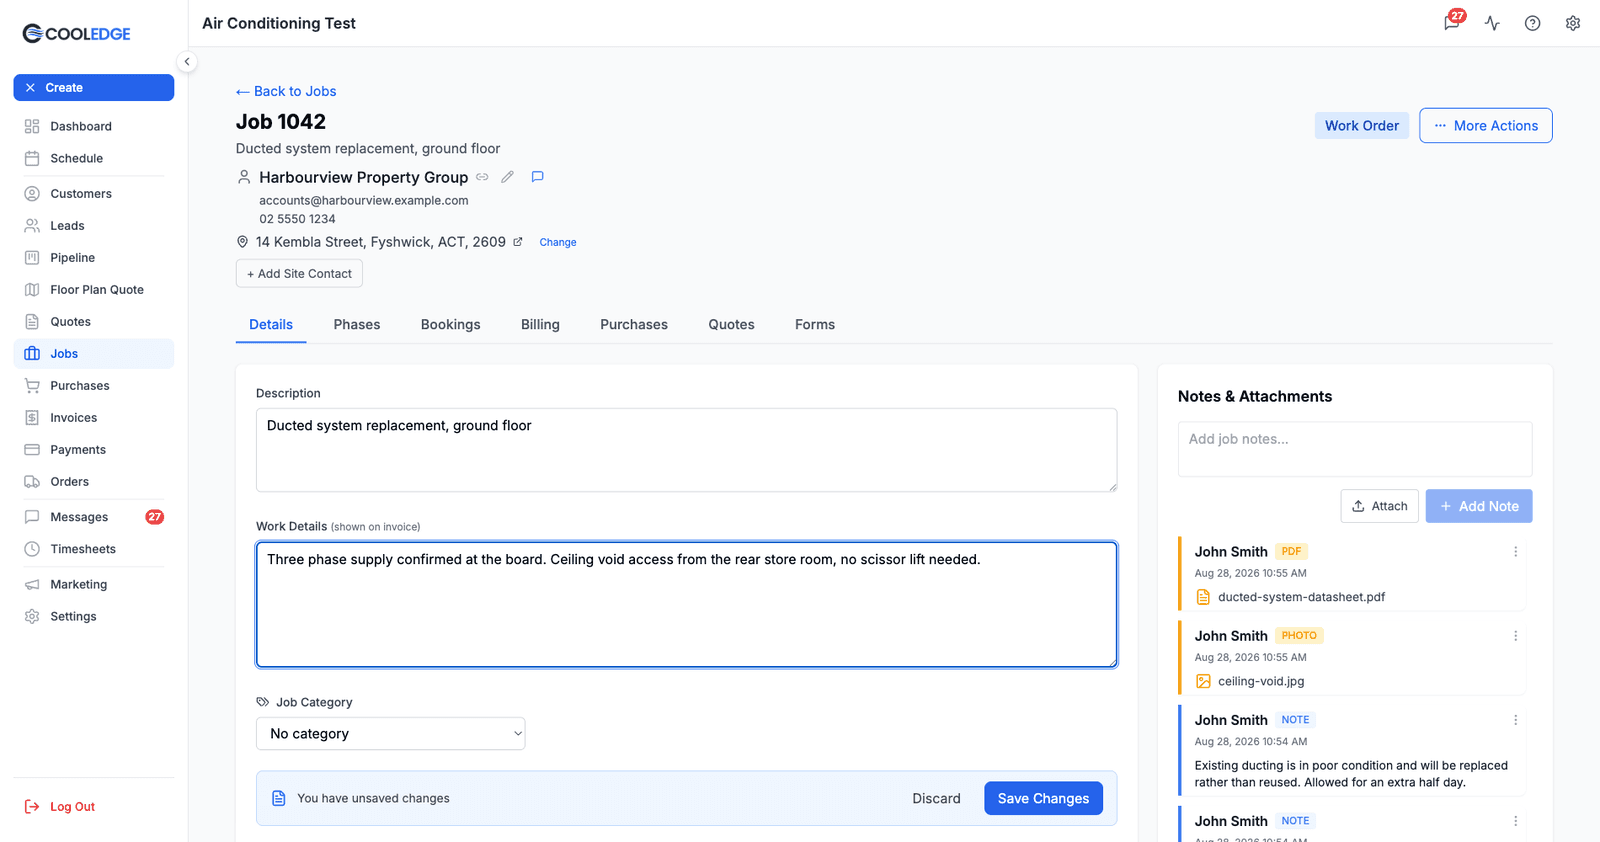The height and width of the screenshot is (842, 1600).
Task: Click the Work Order button
Action: (1362, 126)
